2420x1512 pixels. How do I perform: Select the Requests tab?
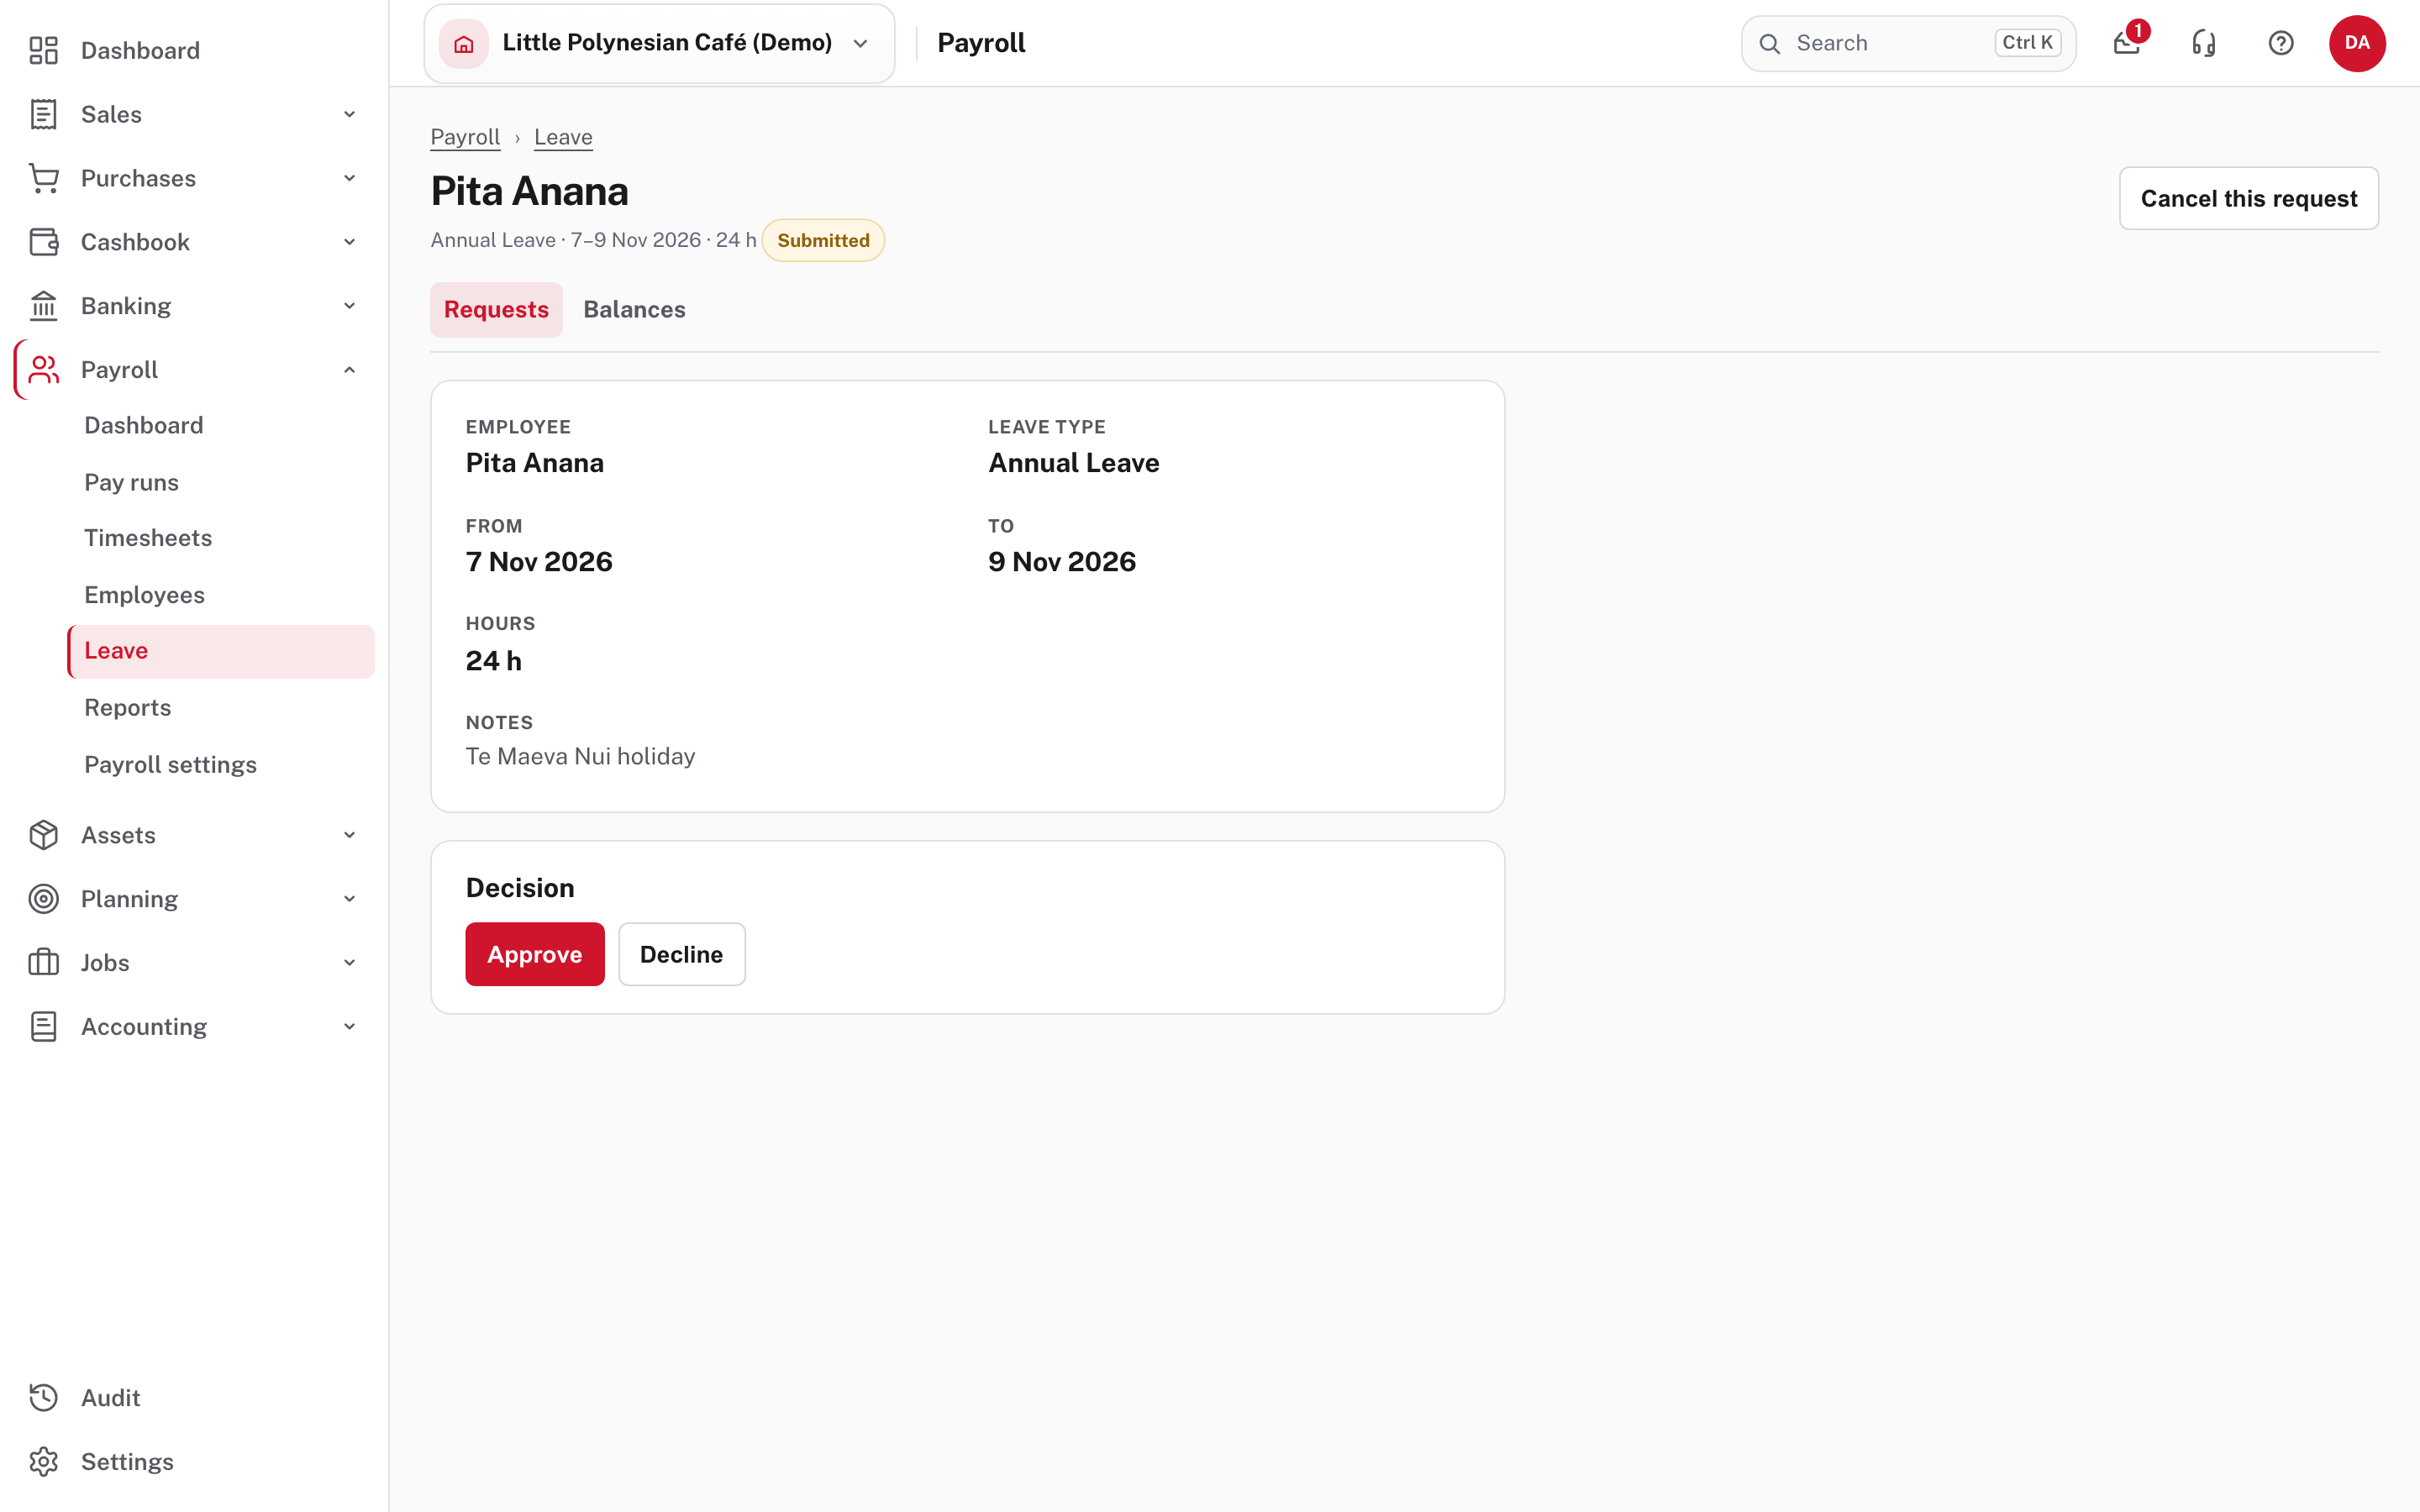[x=496, y=310]
